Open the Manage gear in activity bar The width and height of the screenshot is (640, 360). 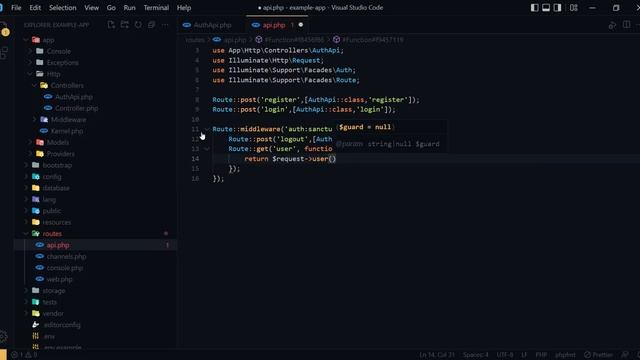pos(4,336)
